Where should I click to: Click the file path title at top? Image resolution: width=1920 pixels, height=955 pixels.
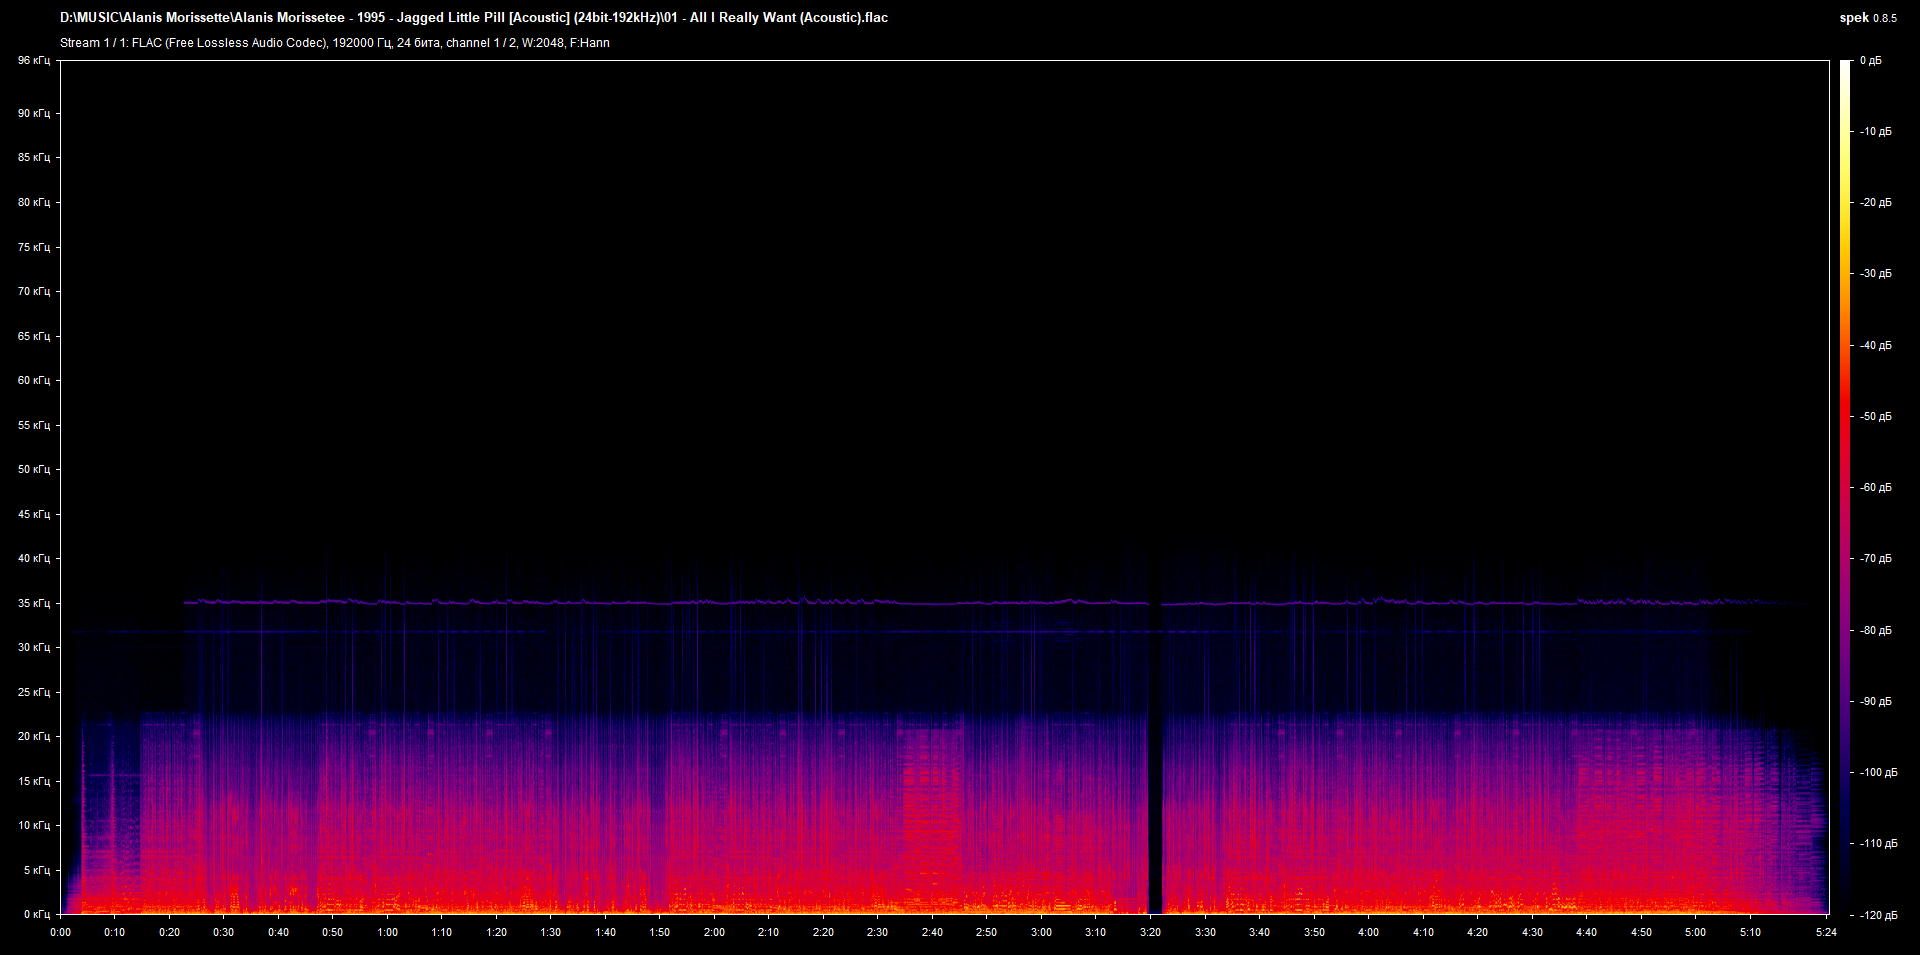(x=474, y=18)
